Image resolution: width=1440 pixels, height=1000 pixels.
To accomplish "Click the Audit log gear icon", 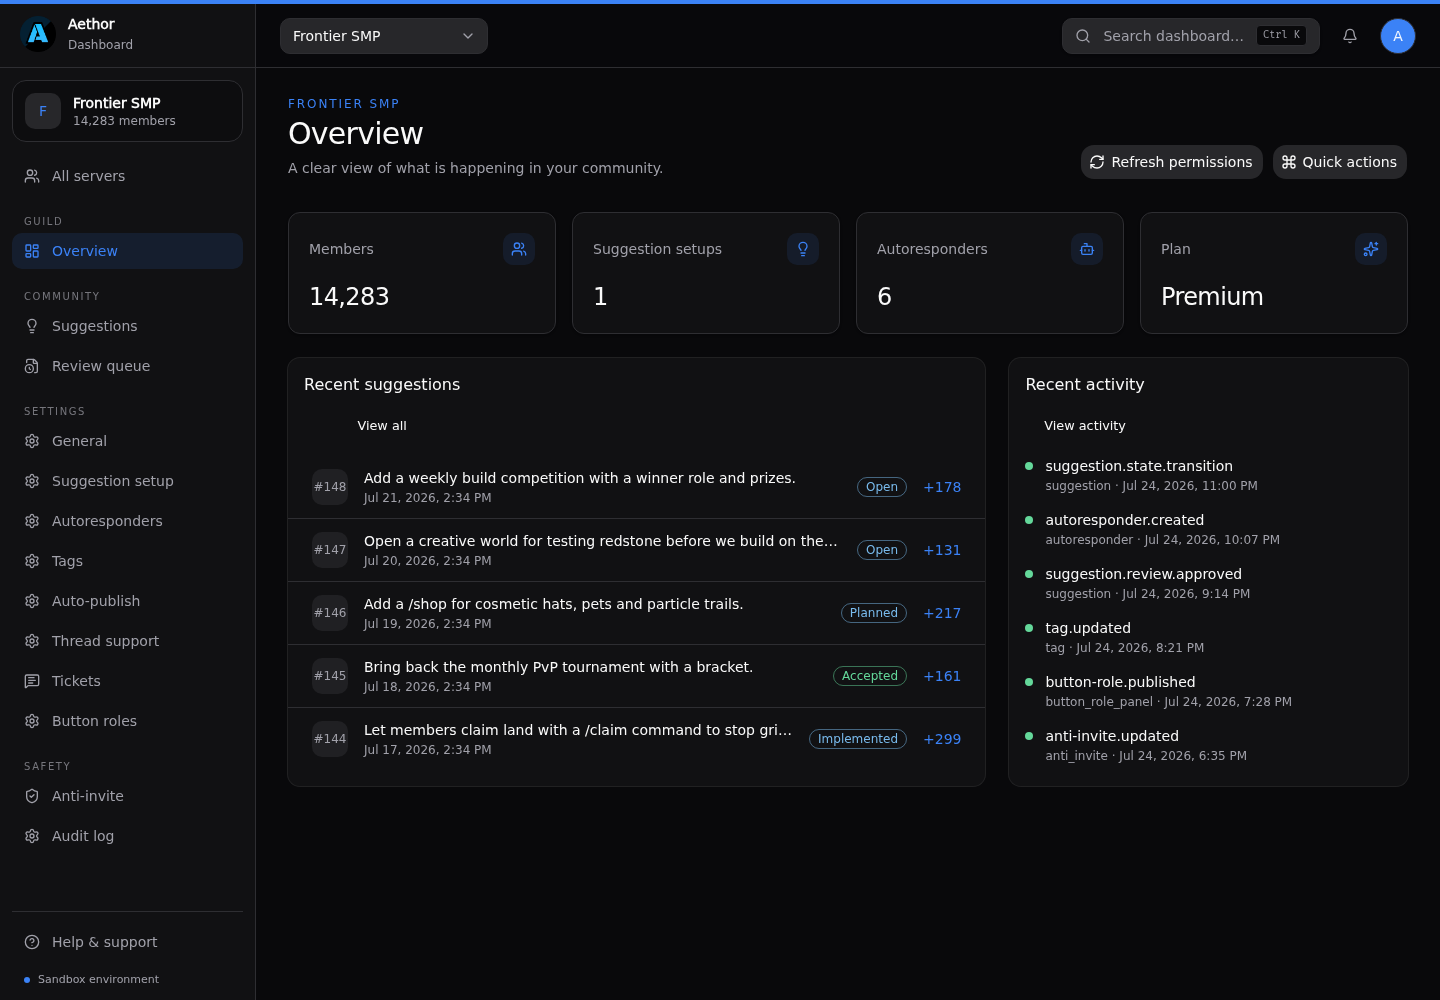I will (32, 836).
